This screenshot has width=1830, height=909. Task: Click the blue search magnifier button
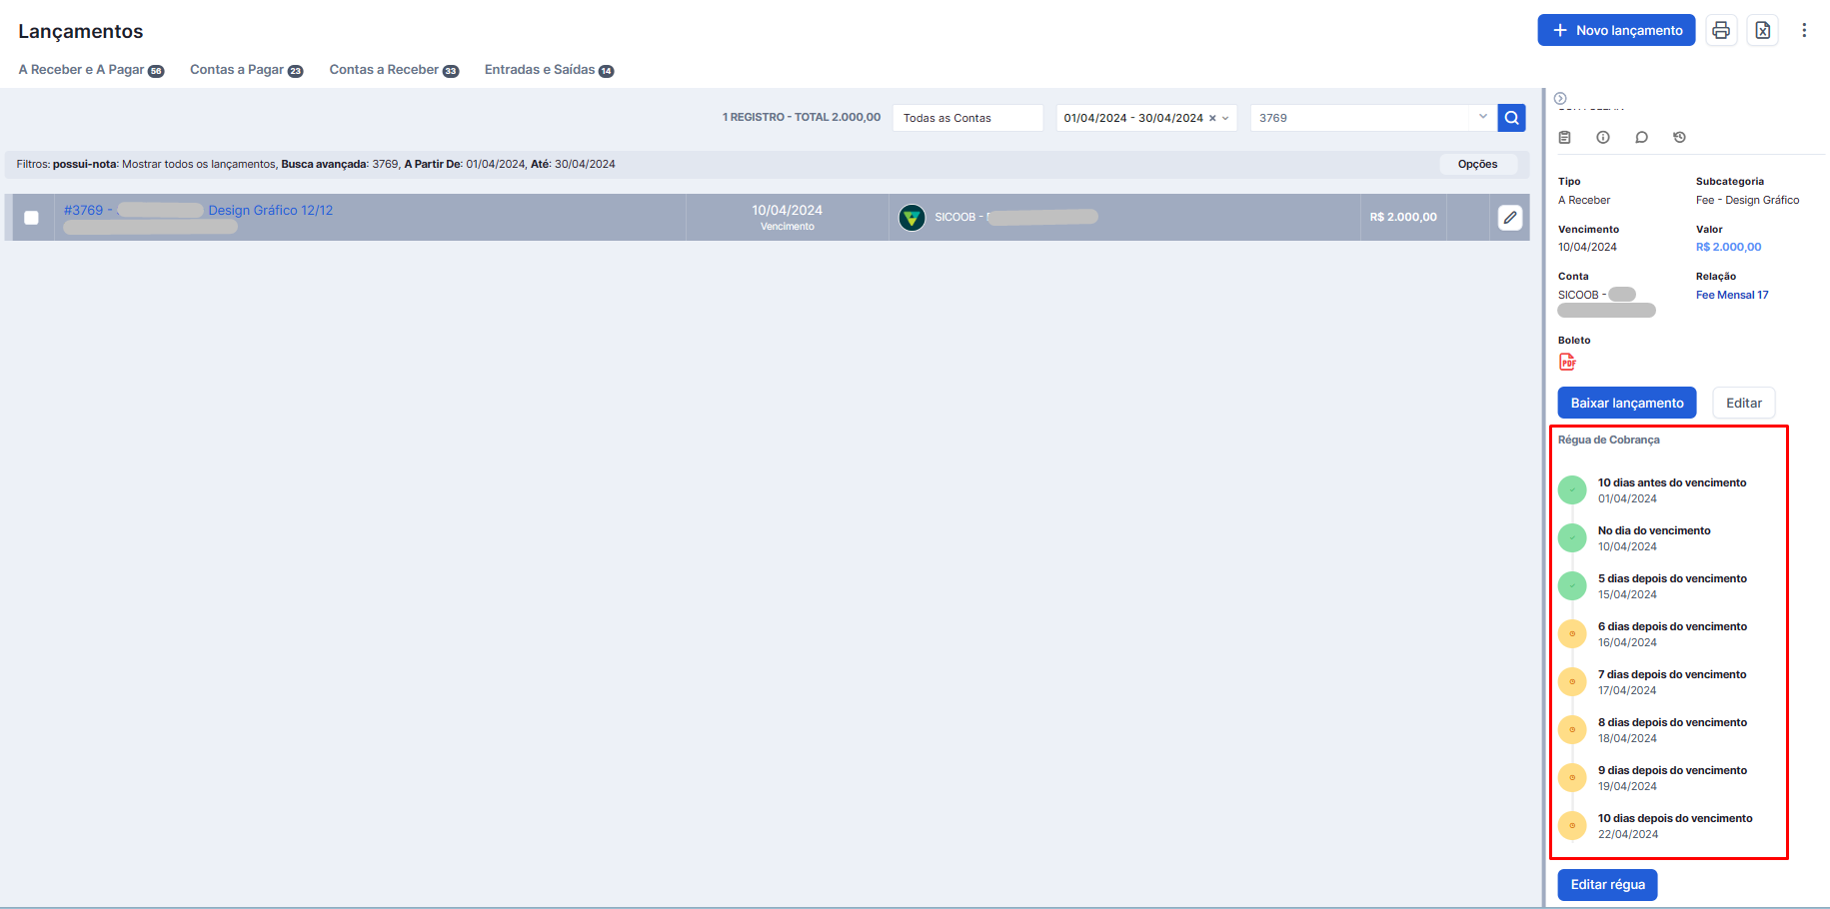(1512, 118)
